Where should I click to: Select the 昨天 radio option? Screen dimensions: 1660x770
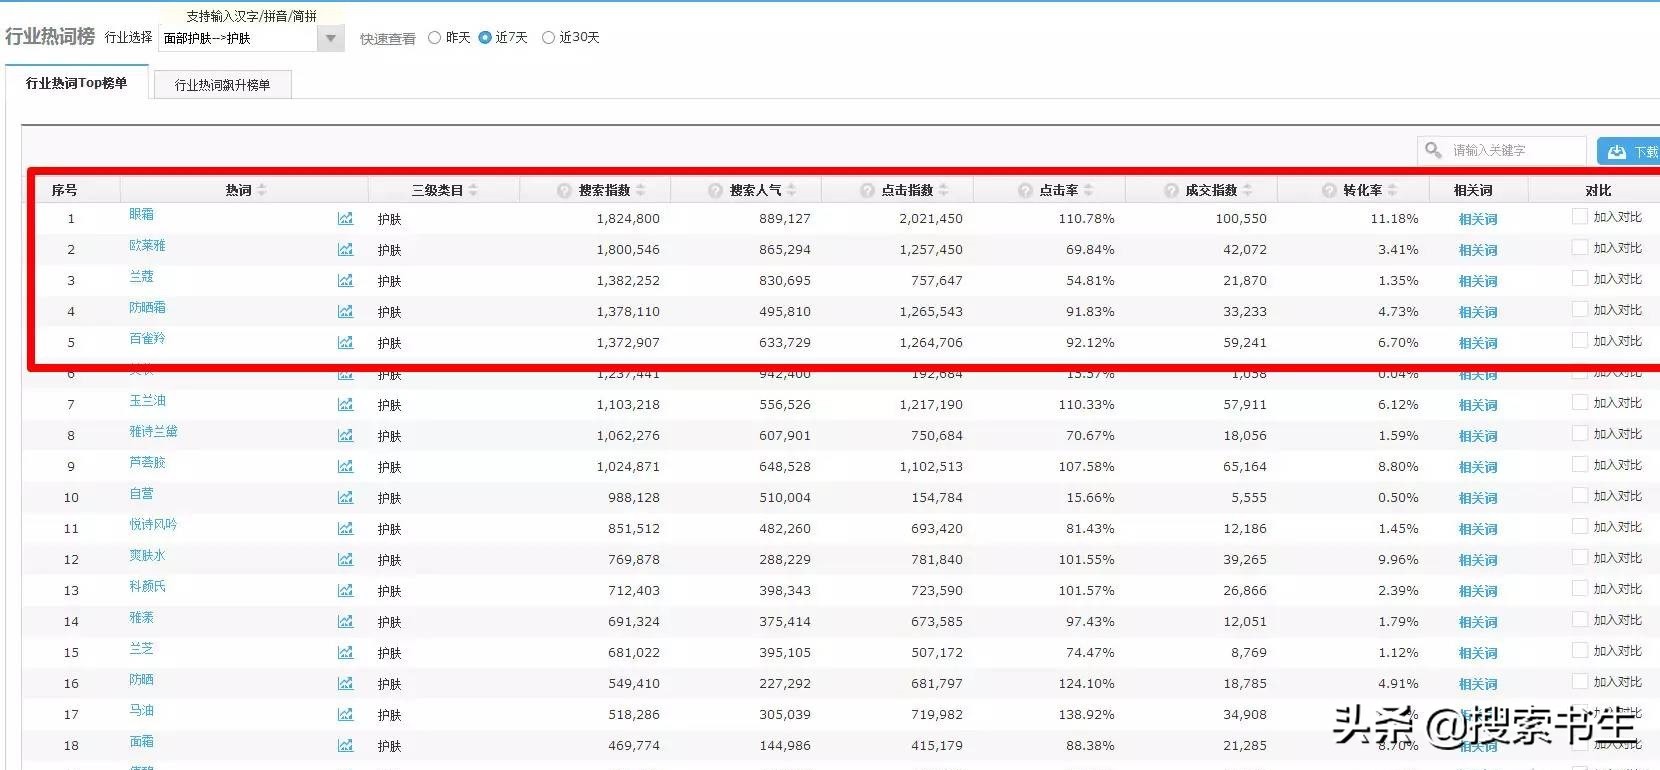coord(434,37)
